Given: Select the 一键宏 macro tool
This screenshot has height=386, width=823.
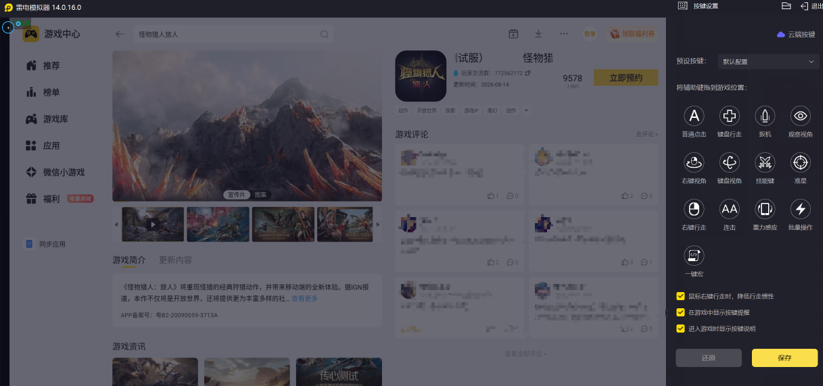Looking at the screenshot, I should click(x=694, y=255).
